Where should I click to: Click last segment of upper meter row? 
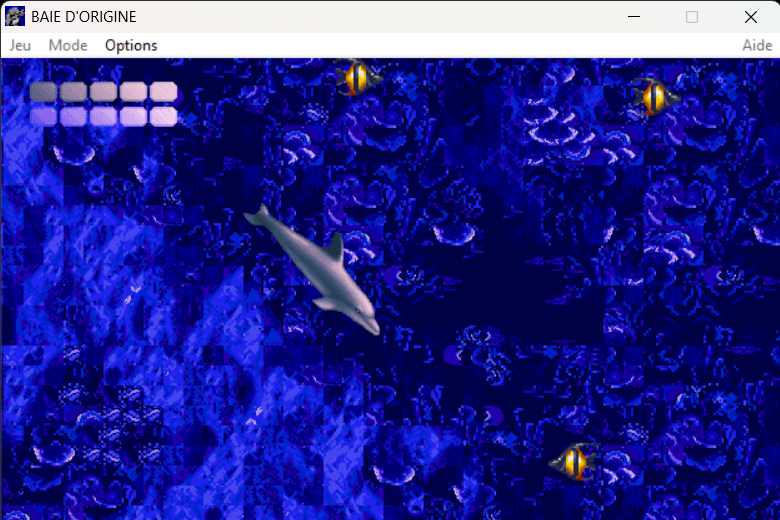pyautogui.click(x=163, y=92)
